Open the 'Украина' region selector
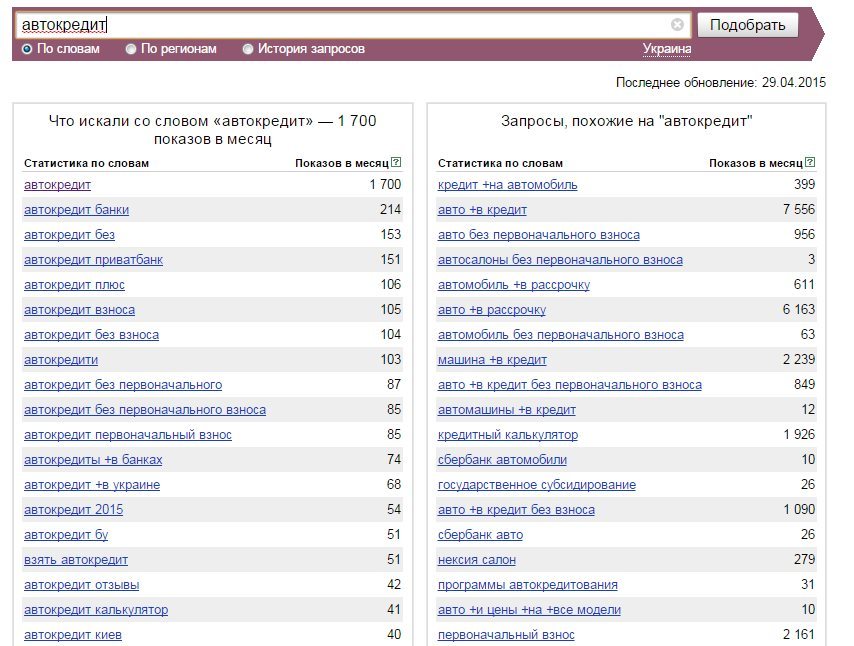The height and width of the screenshot is (646, 854). pyautogui.click(x=667, y=49)
